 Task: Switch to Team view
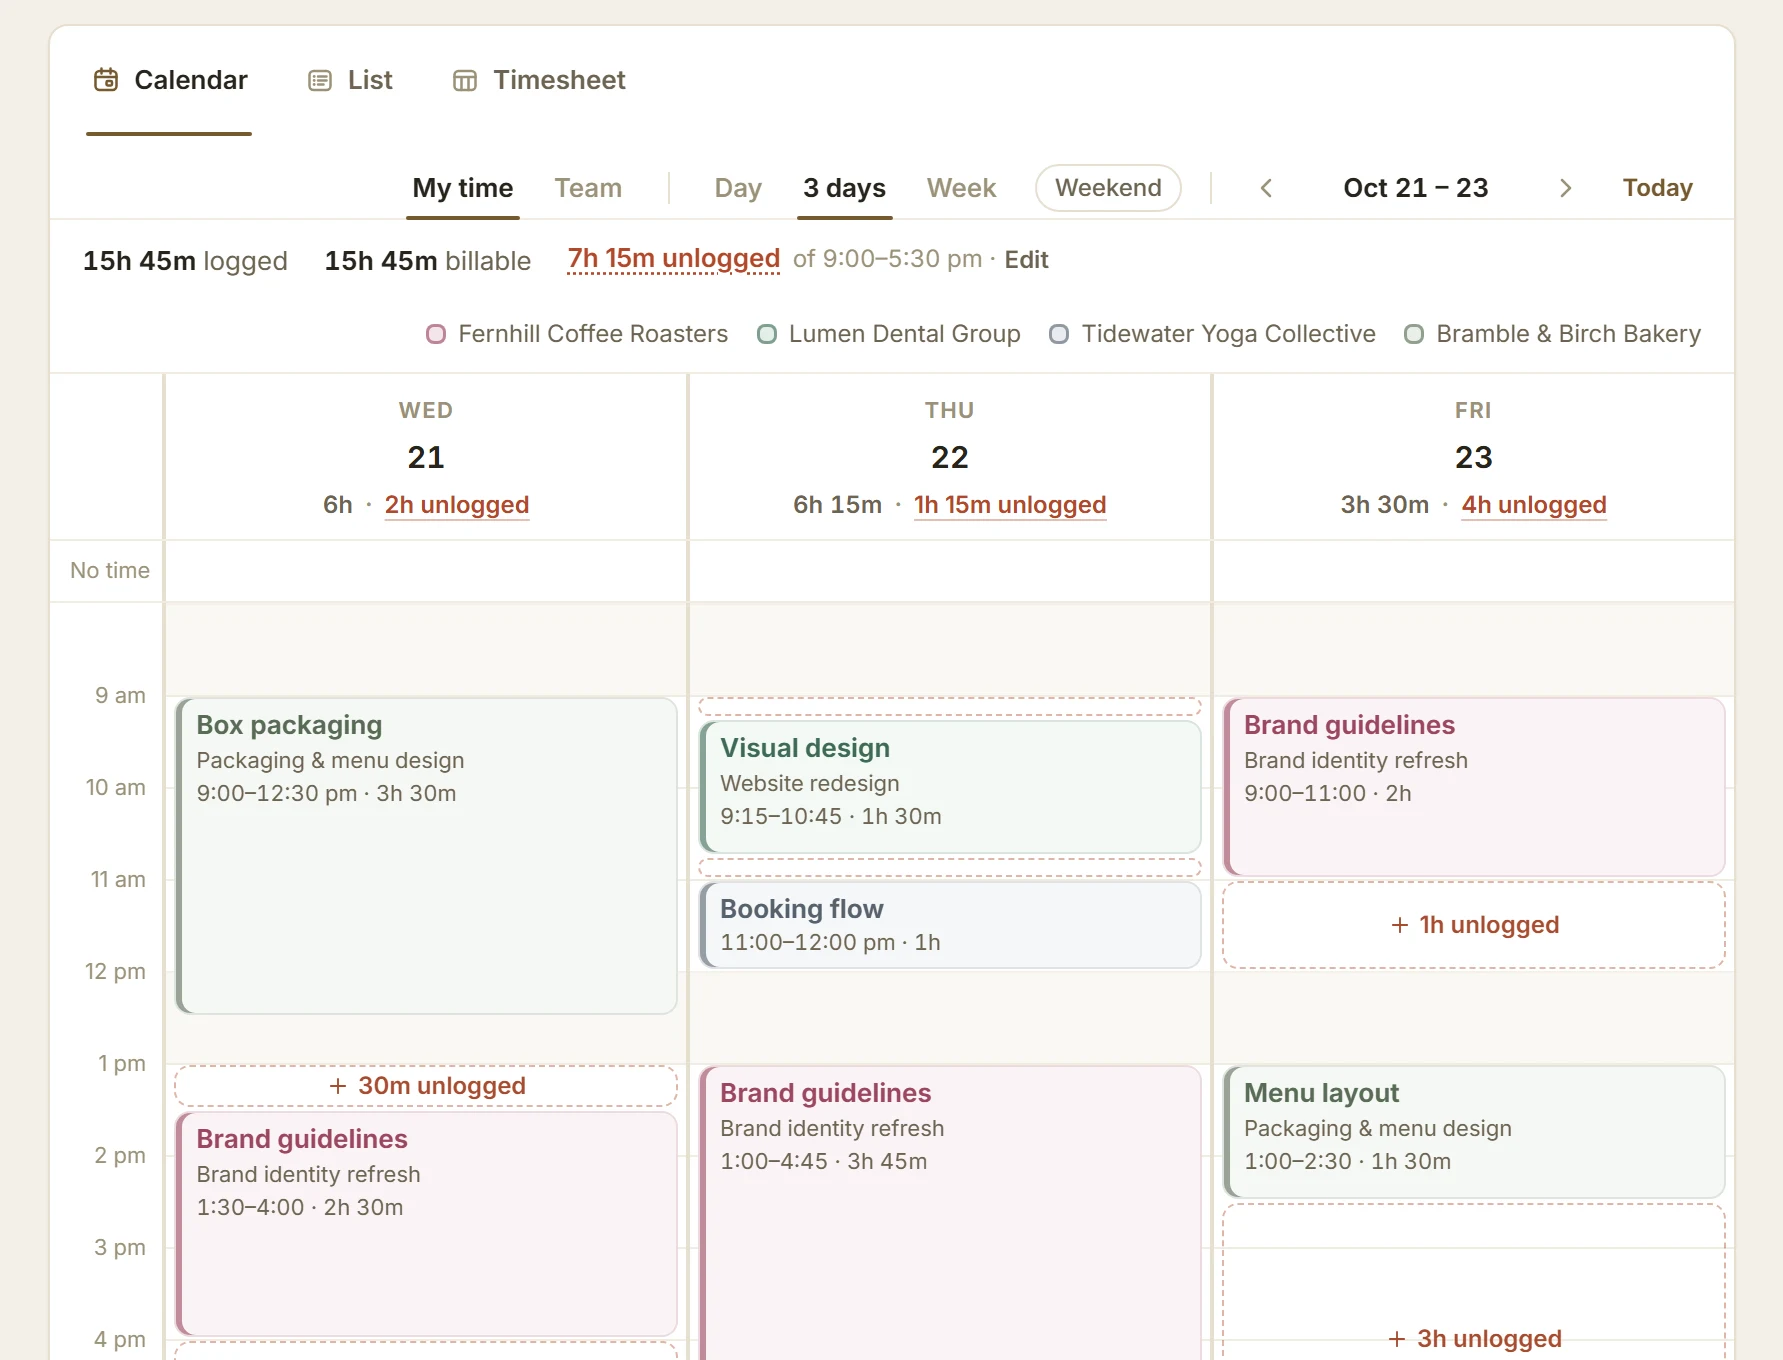pyautogui.click(x=588, y=188)
